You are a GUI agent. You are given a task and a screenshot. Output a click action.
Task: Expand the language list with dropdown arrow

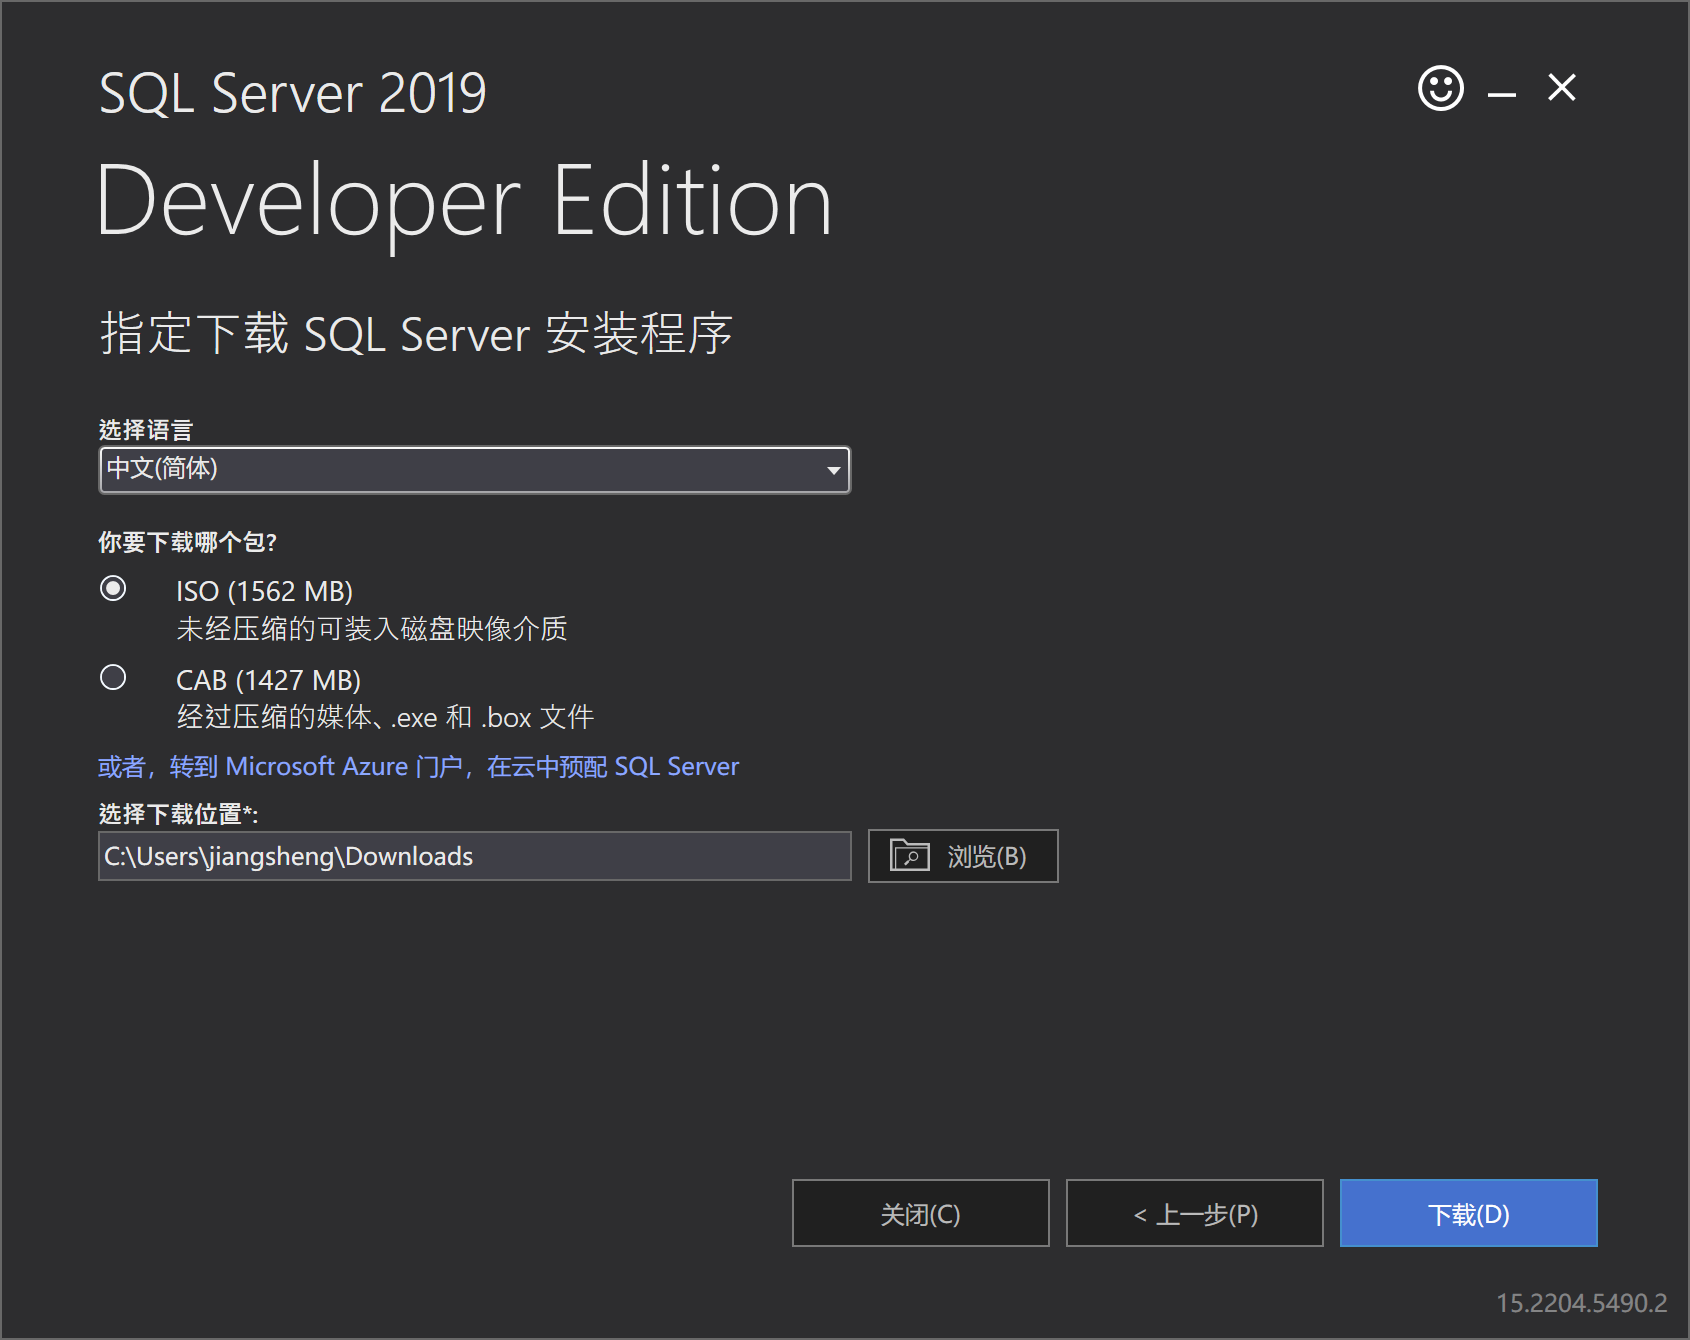[x=833, y=470]
